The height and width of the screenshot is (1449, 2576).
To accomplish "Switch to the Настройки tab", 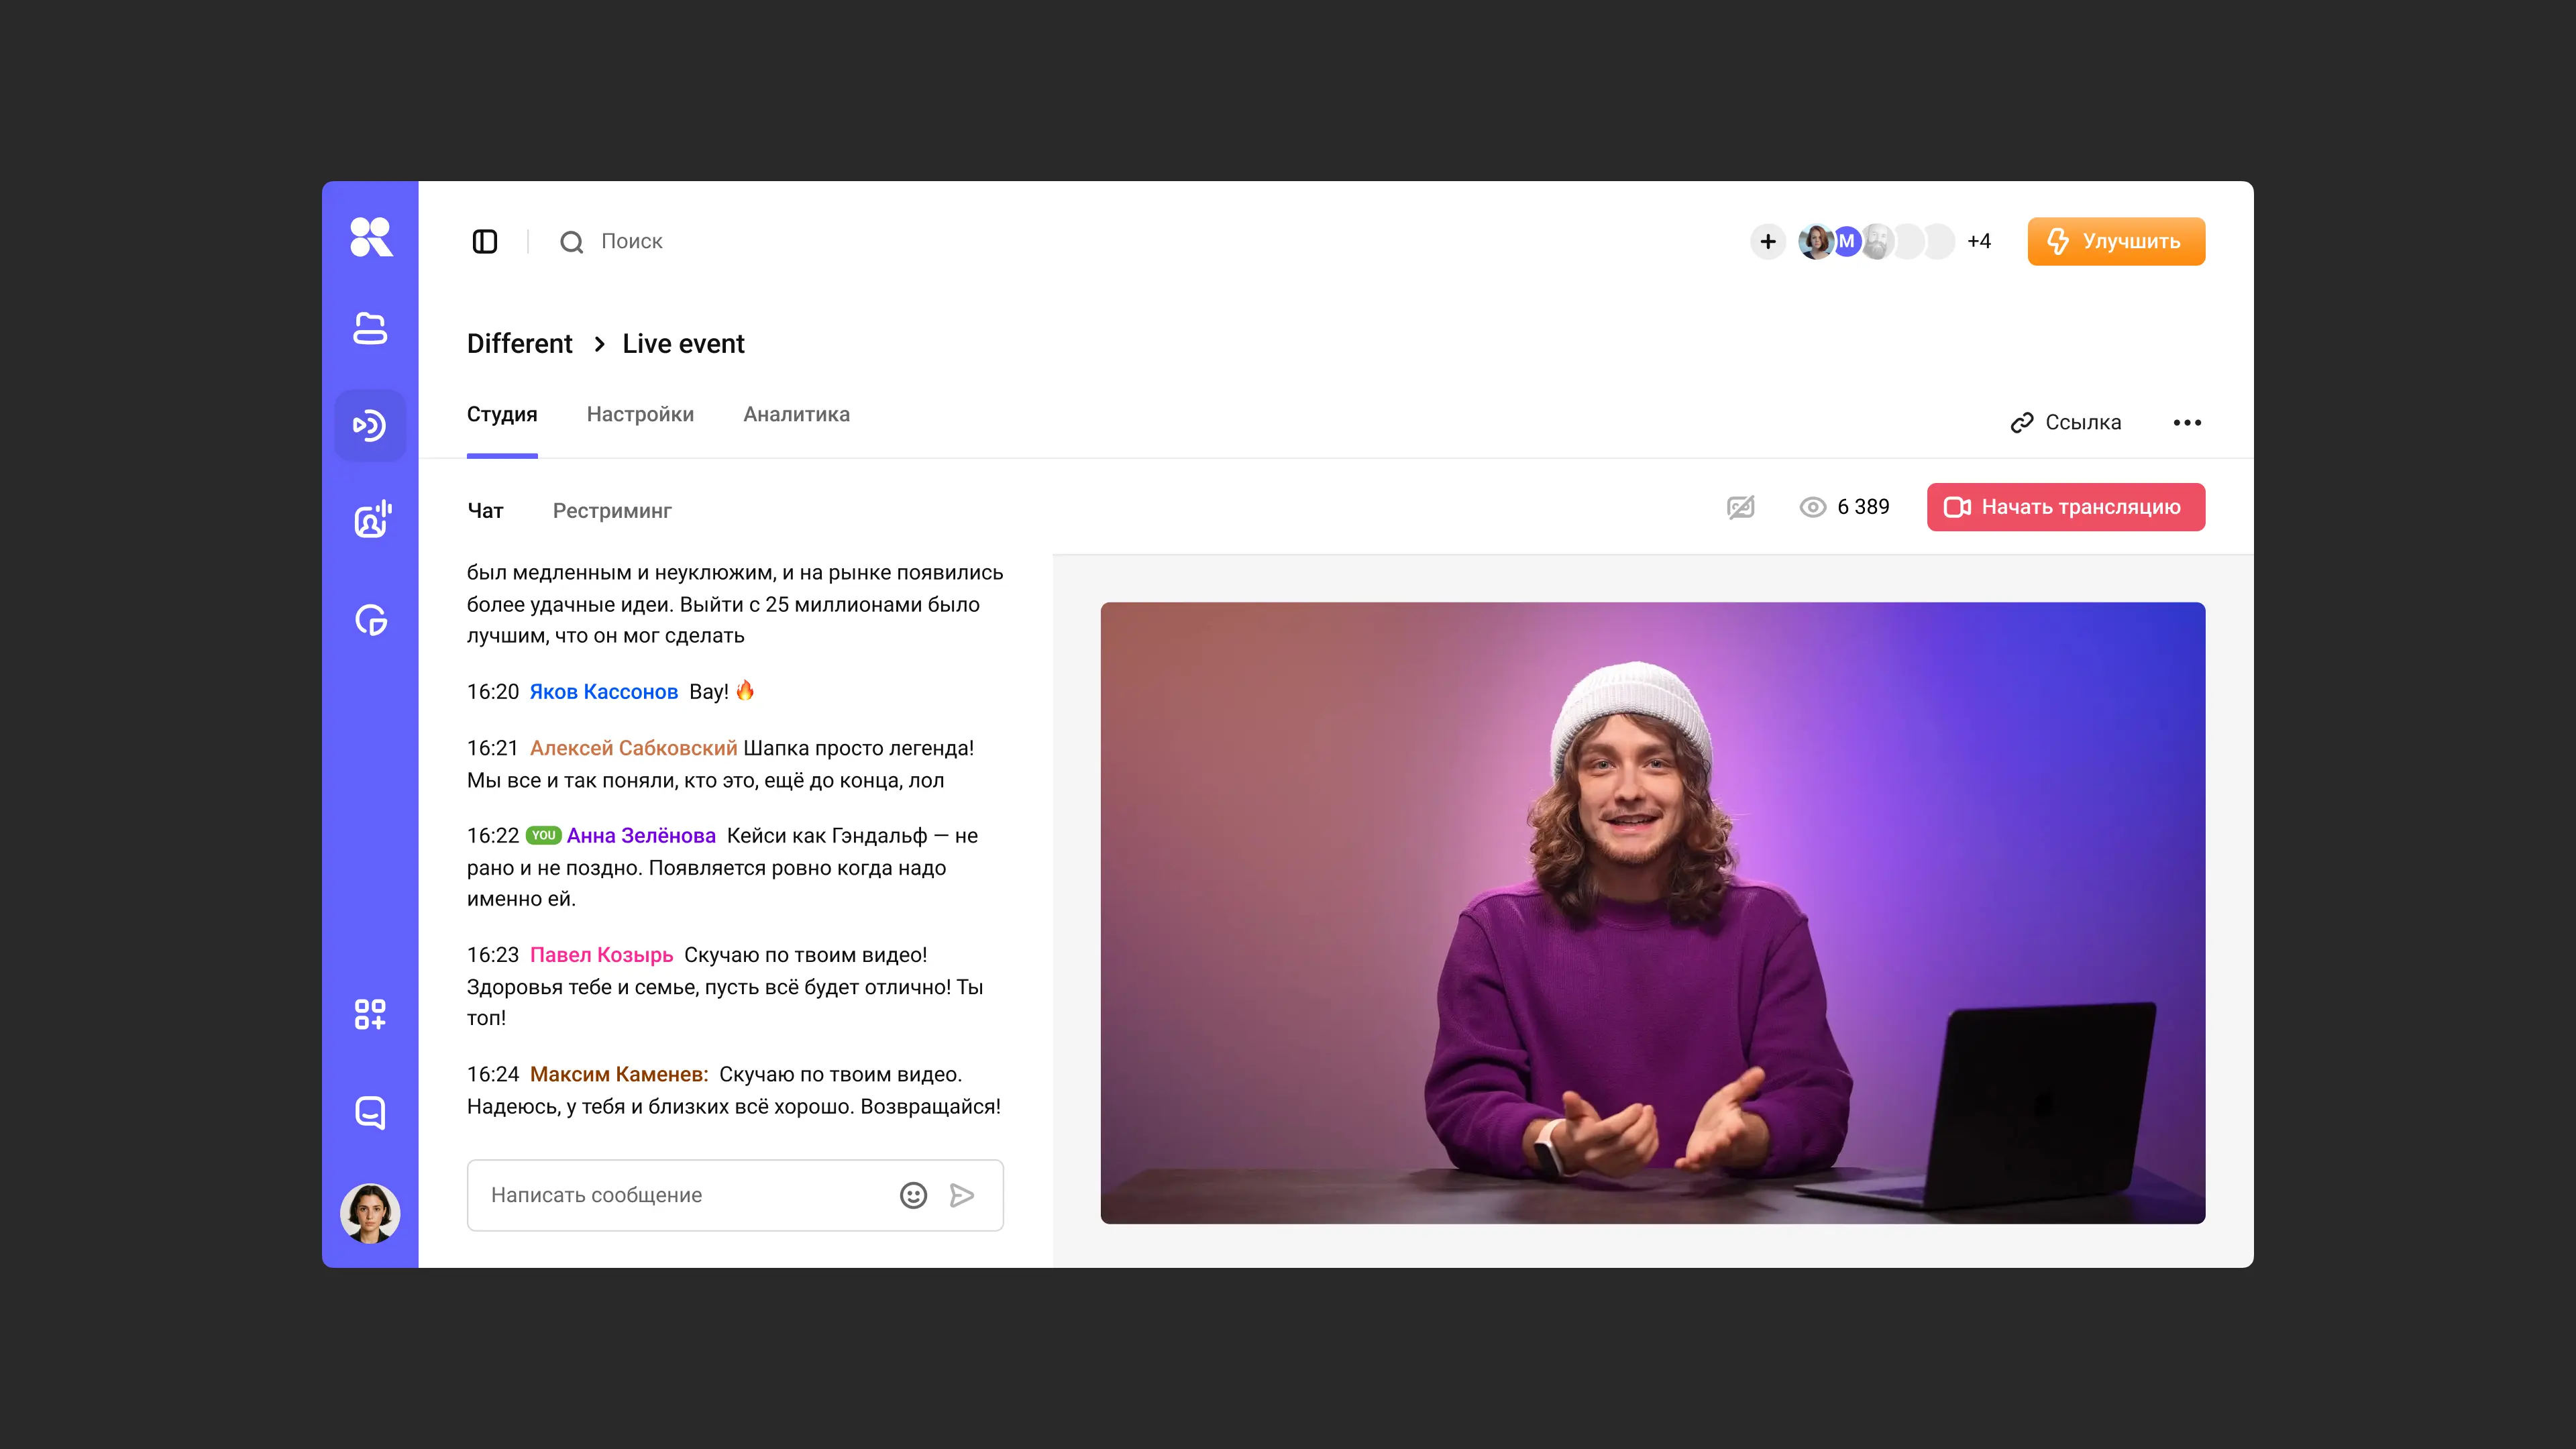I will [640, 414].
